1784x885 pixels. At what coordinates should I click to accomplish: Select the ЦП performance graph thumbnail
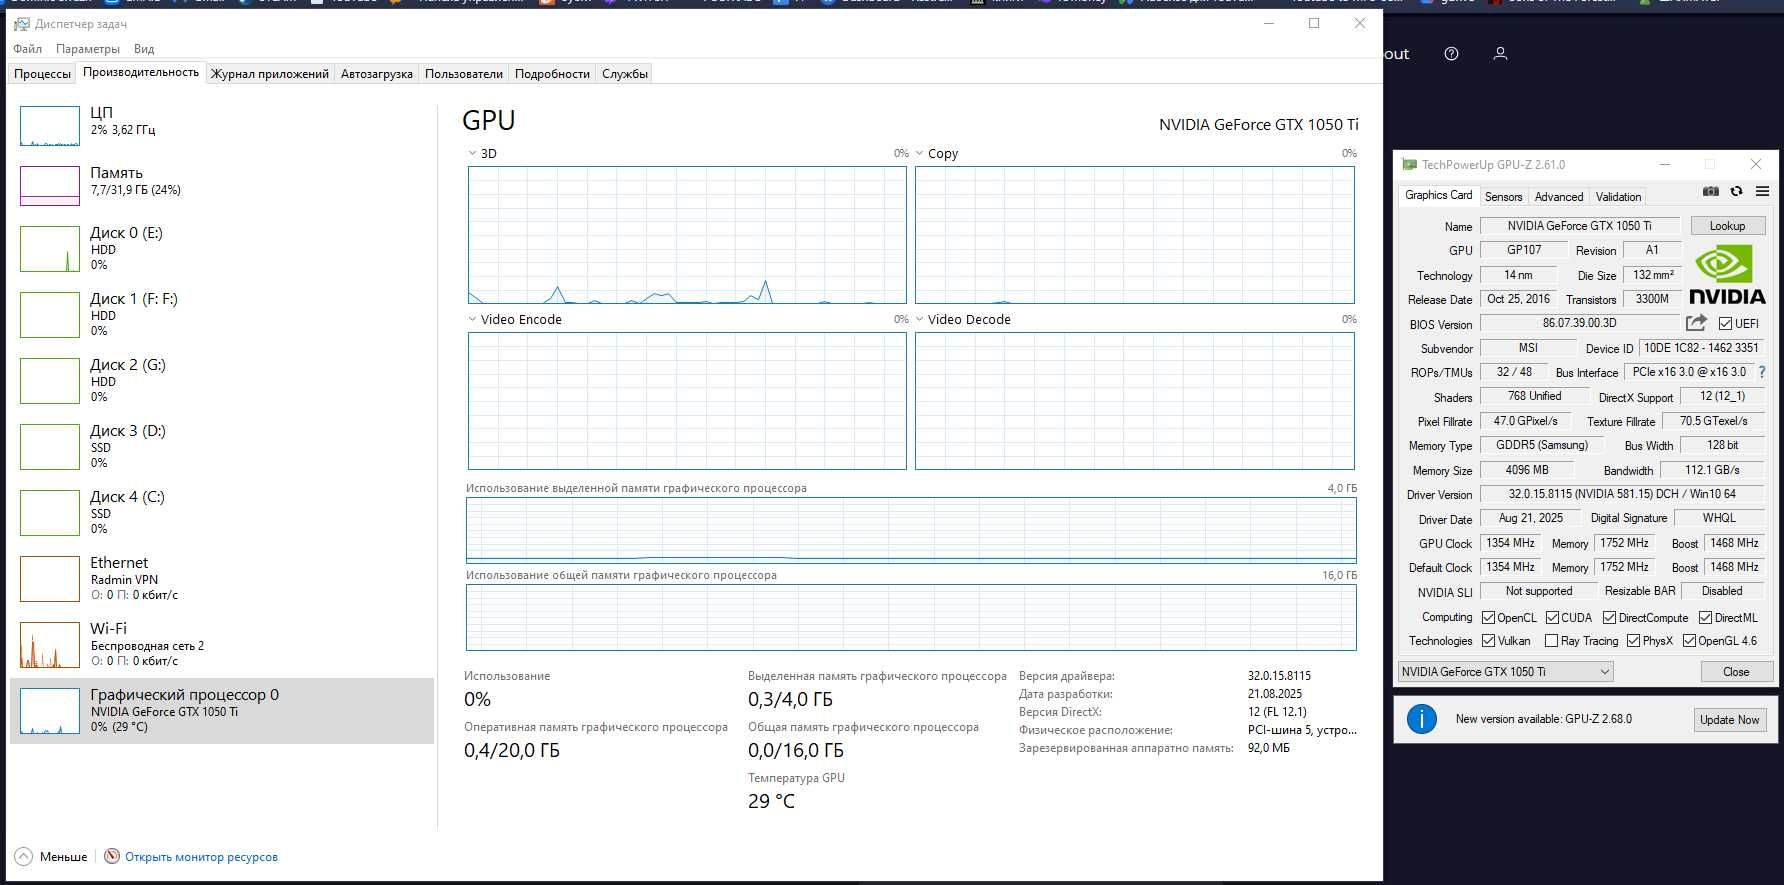pos(50,126)
